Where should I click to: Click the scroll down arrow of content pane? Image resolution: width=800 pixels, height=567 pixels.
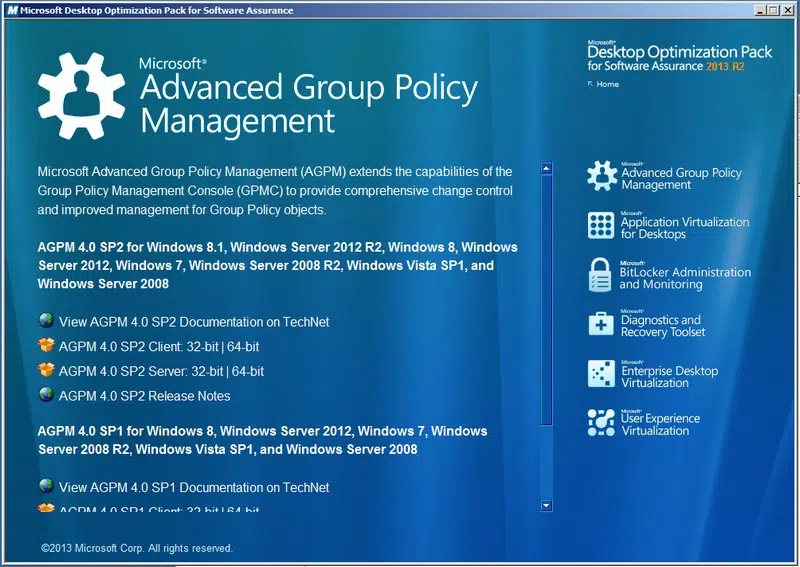click(x=546, y=505)
